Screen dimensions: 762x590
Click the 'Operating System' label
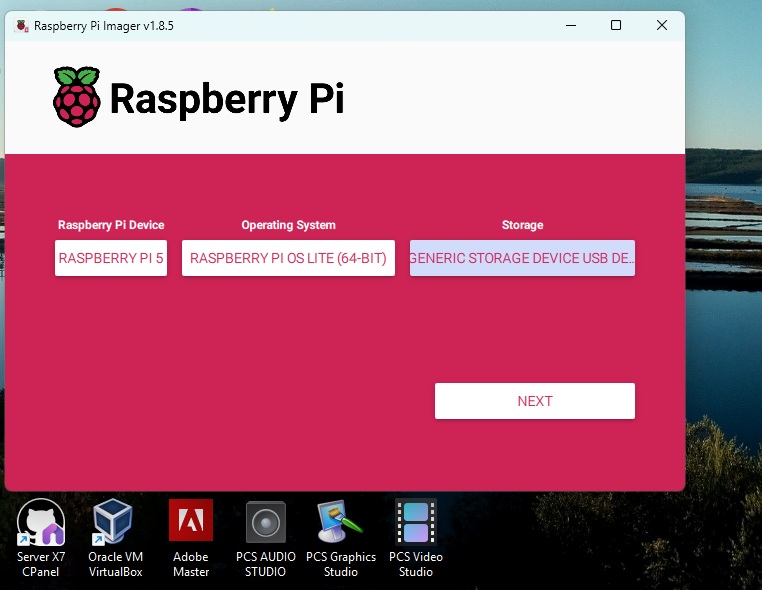288,225
